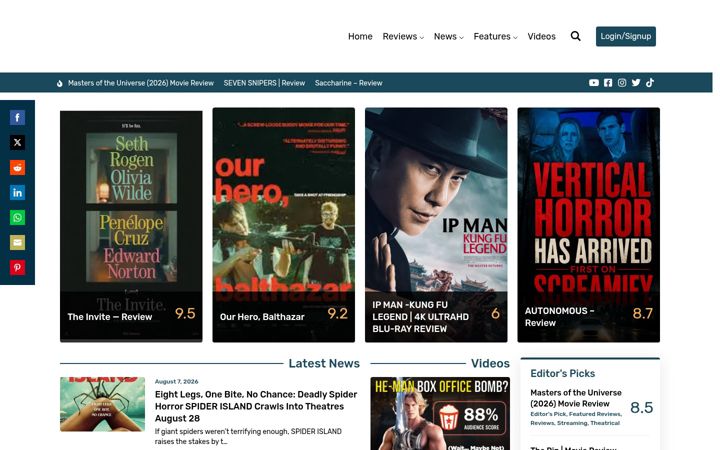The image size is (720, 450).
Task: Open the Spider Island news thumbnail
Action: (102, 405)
